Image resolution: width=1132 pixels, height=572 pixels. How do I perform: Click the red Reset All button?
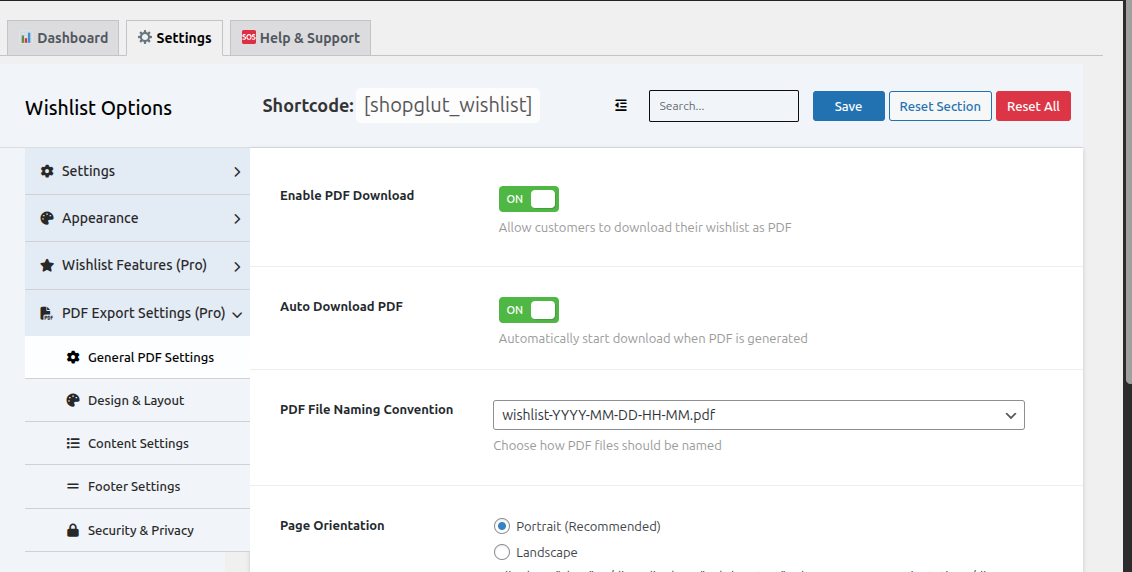click(x=1033, y=106)
